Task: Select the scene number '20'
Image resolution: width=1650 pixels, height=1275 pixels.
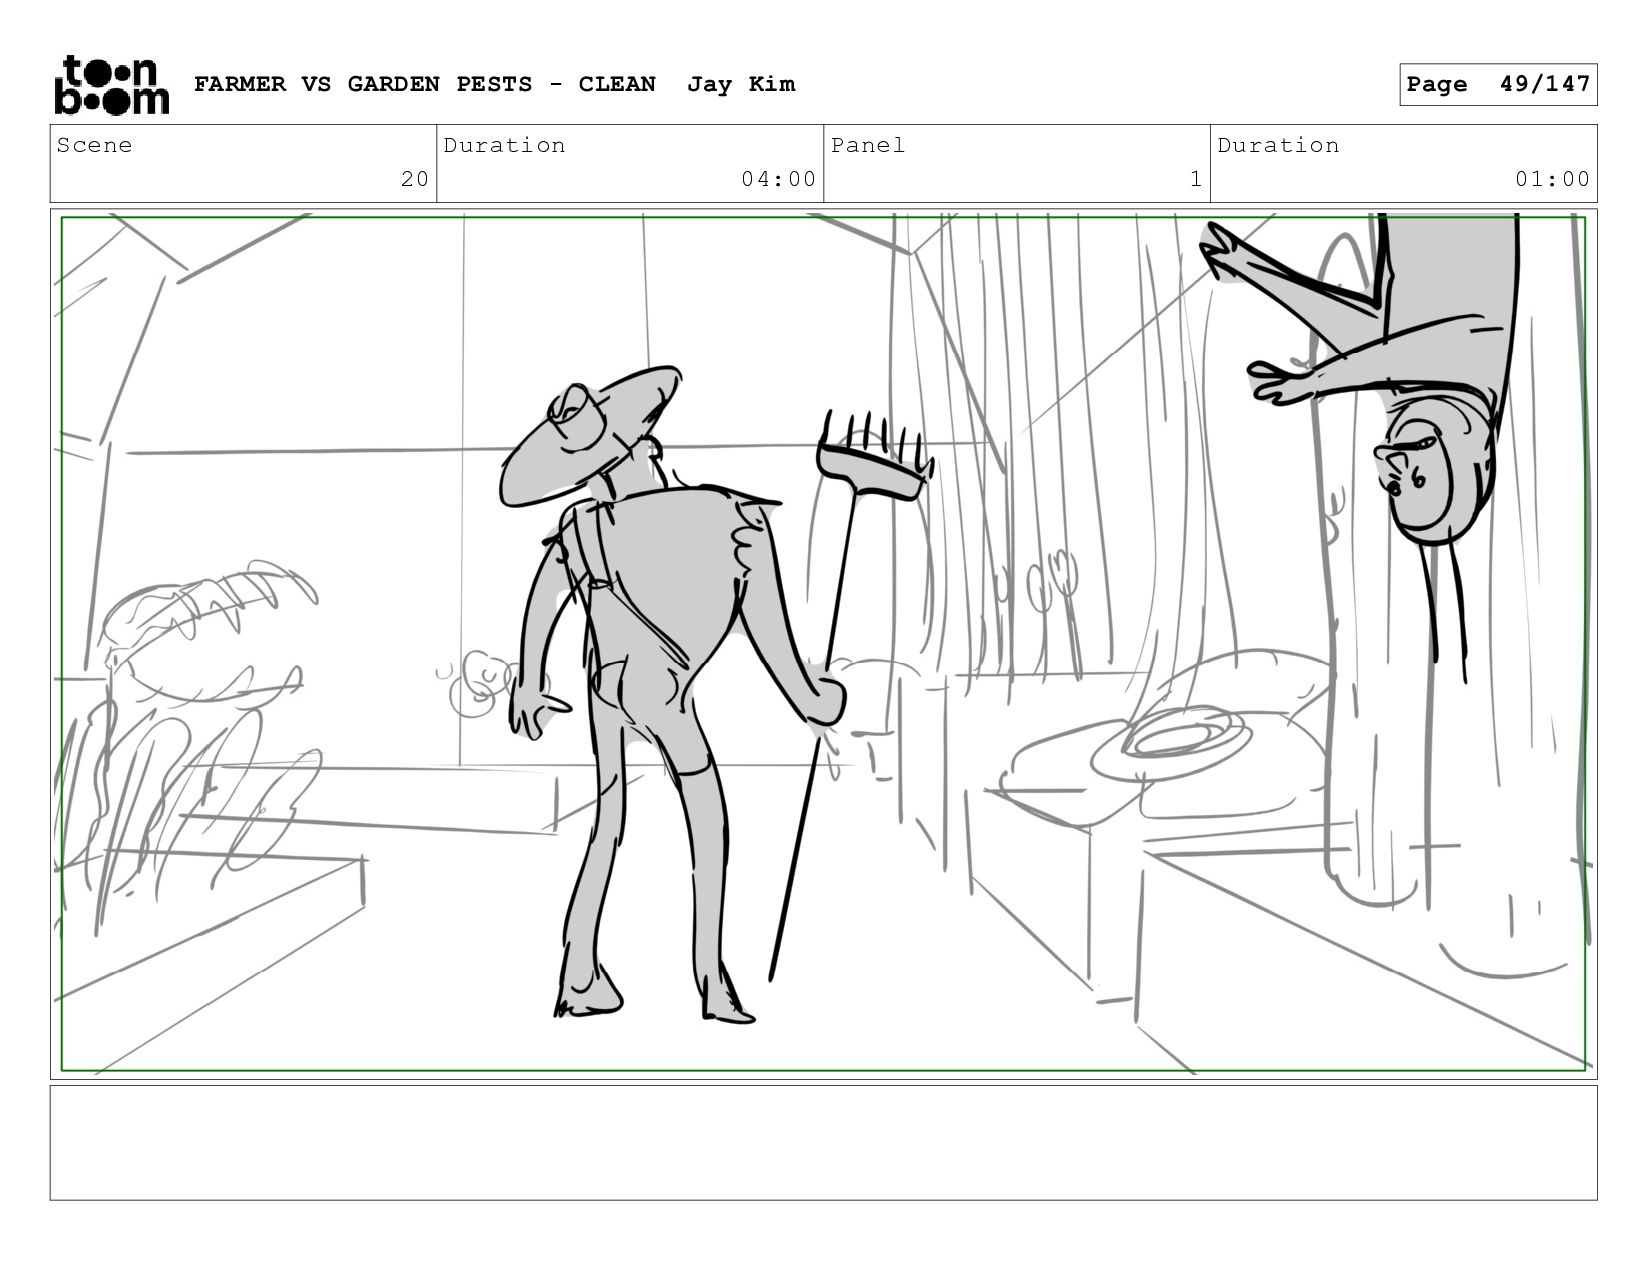Action: (415, 179)
